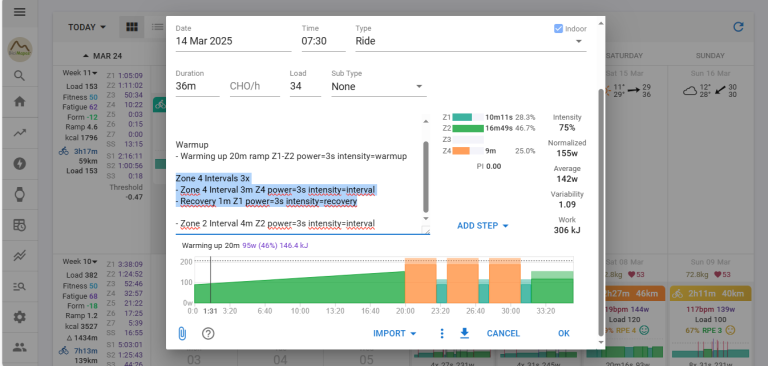Open the TODAY dropdown
The width and height of the screenshot is (768, 366).
tap(87, 27)
